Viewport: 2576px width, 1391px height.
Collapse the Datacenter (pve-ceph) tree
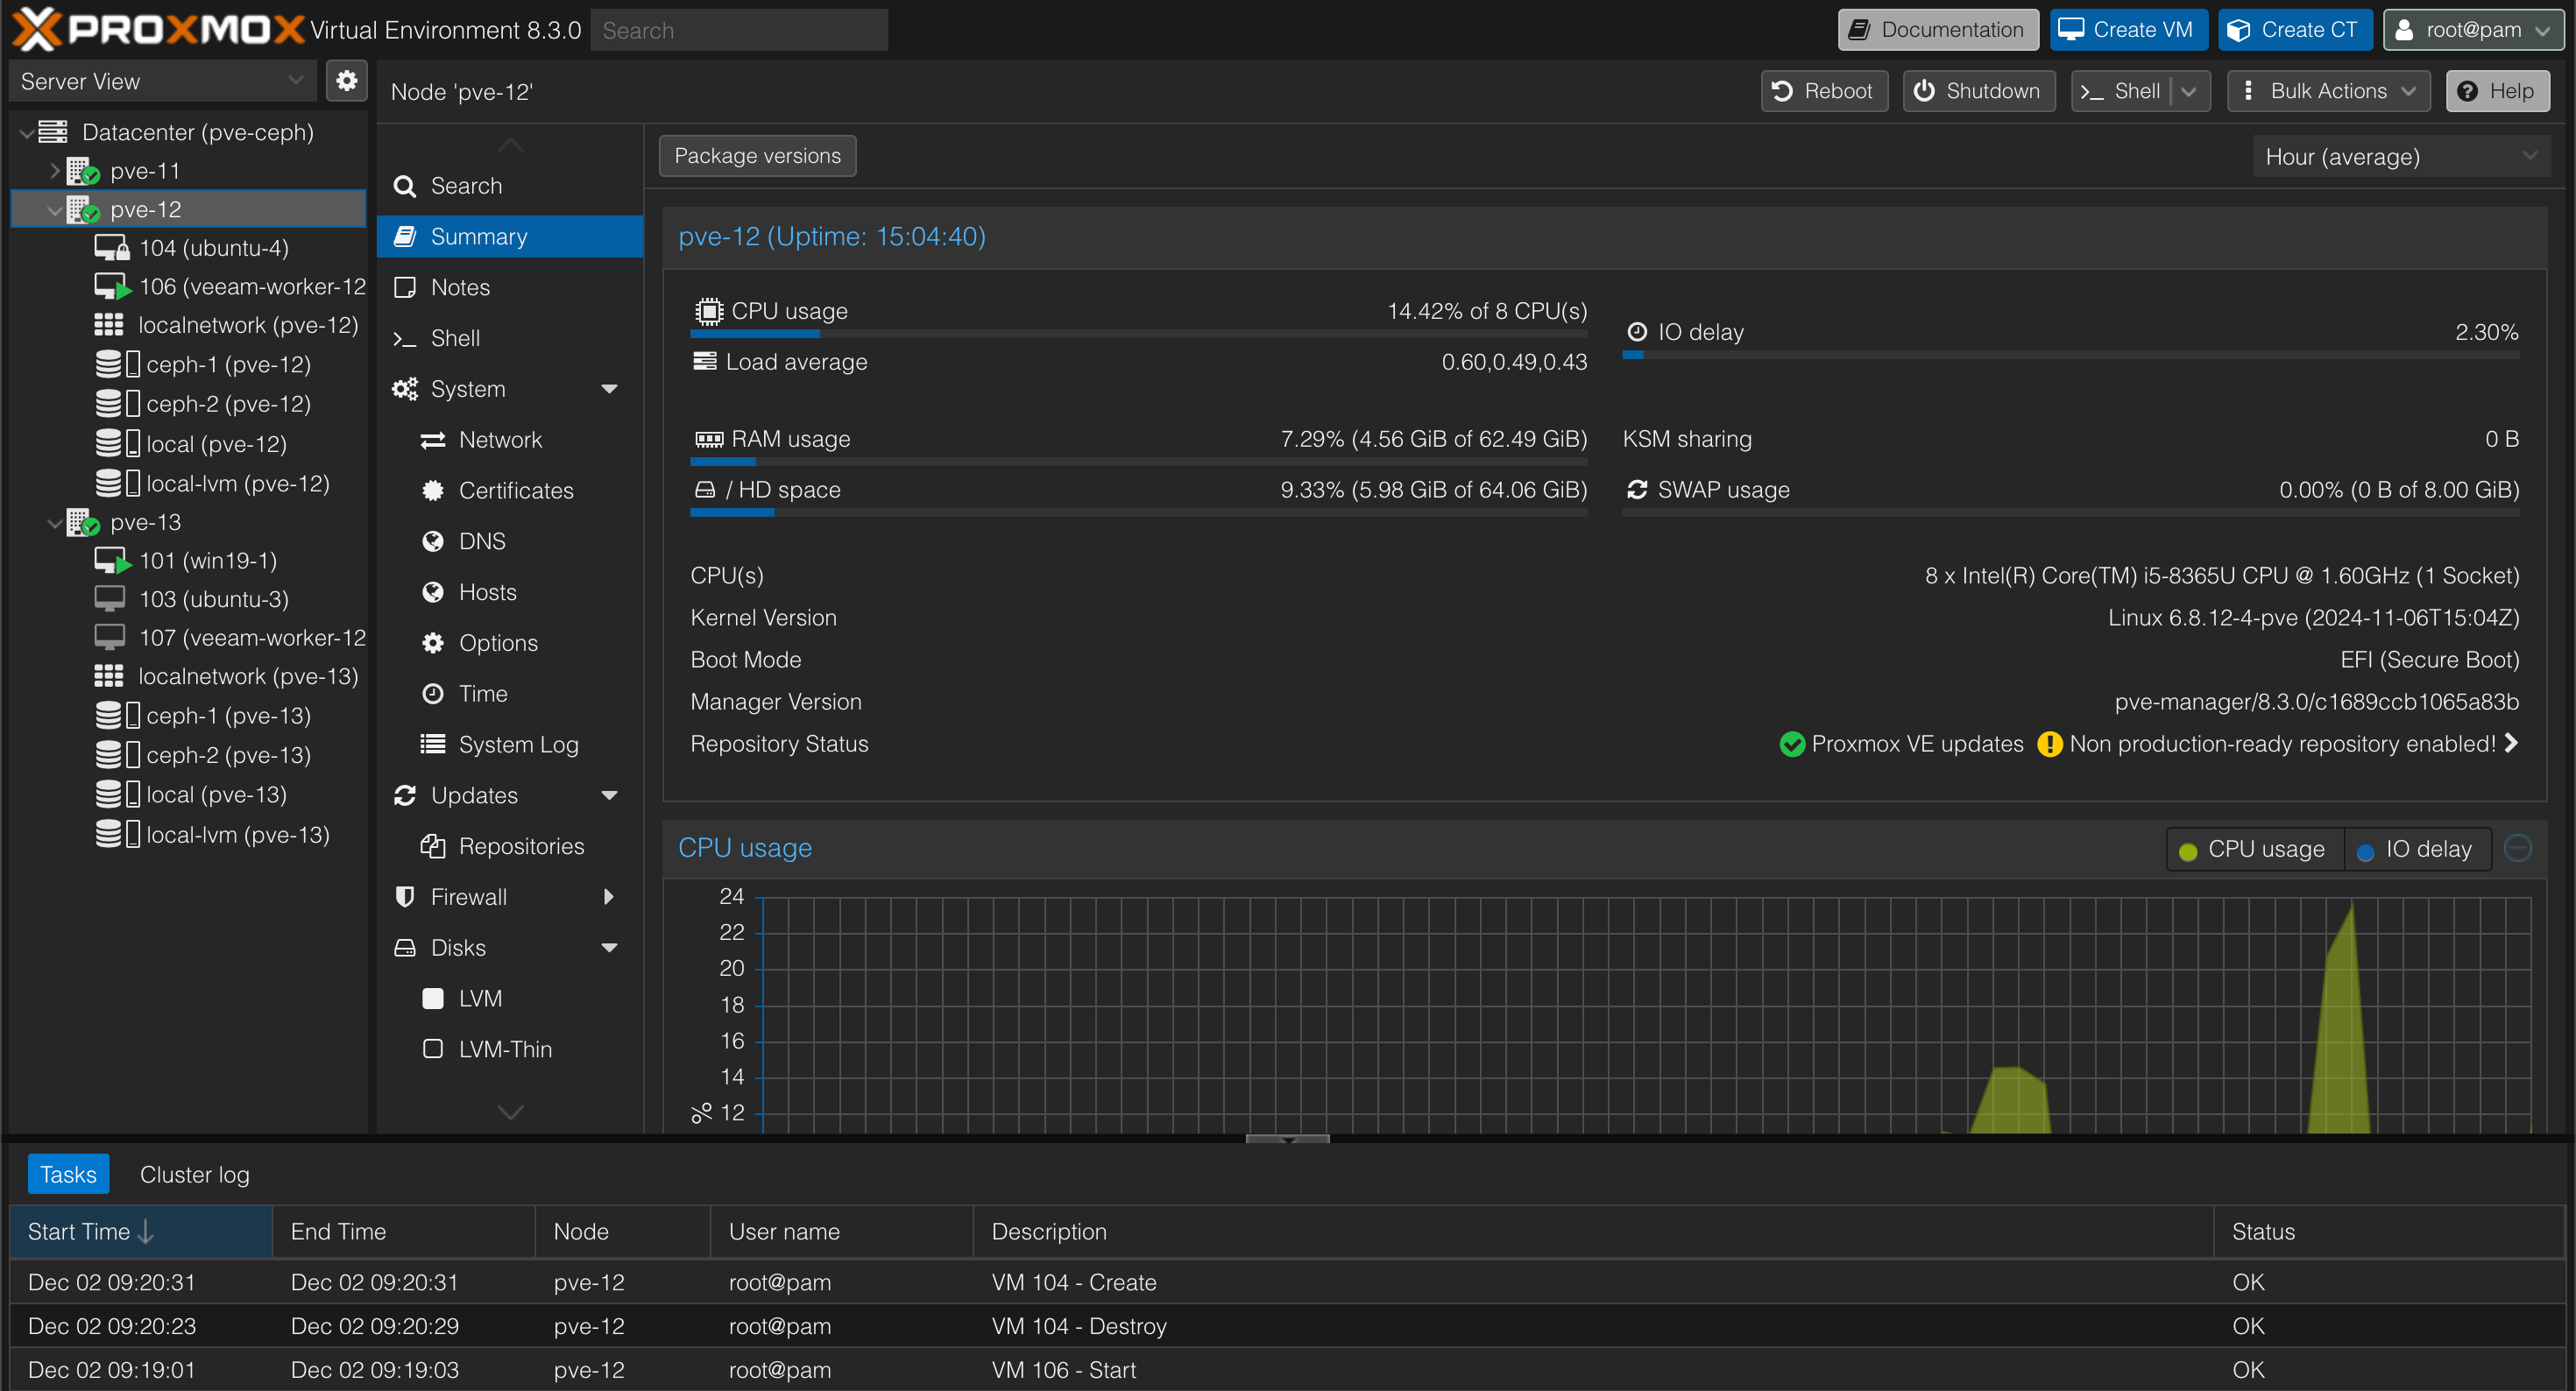pyautogui.click(x=27, y=133)
